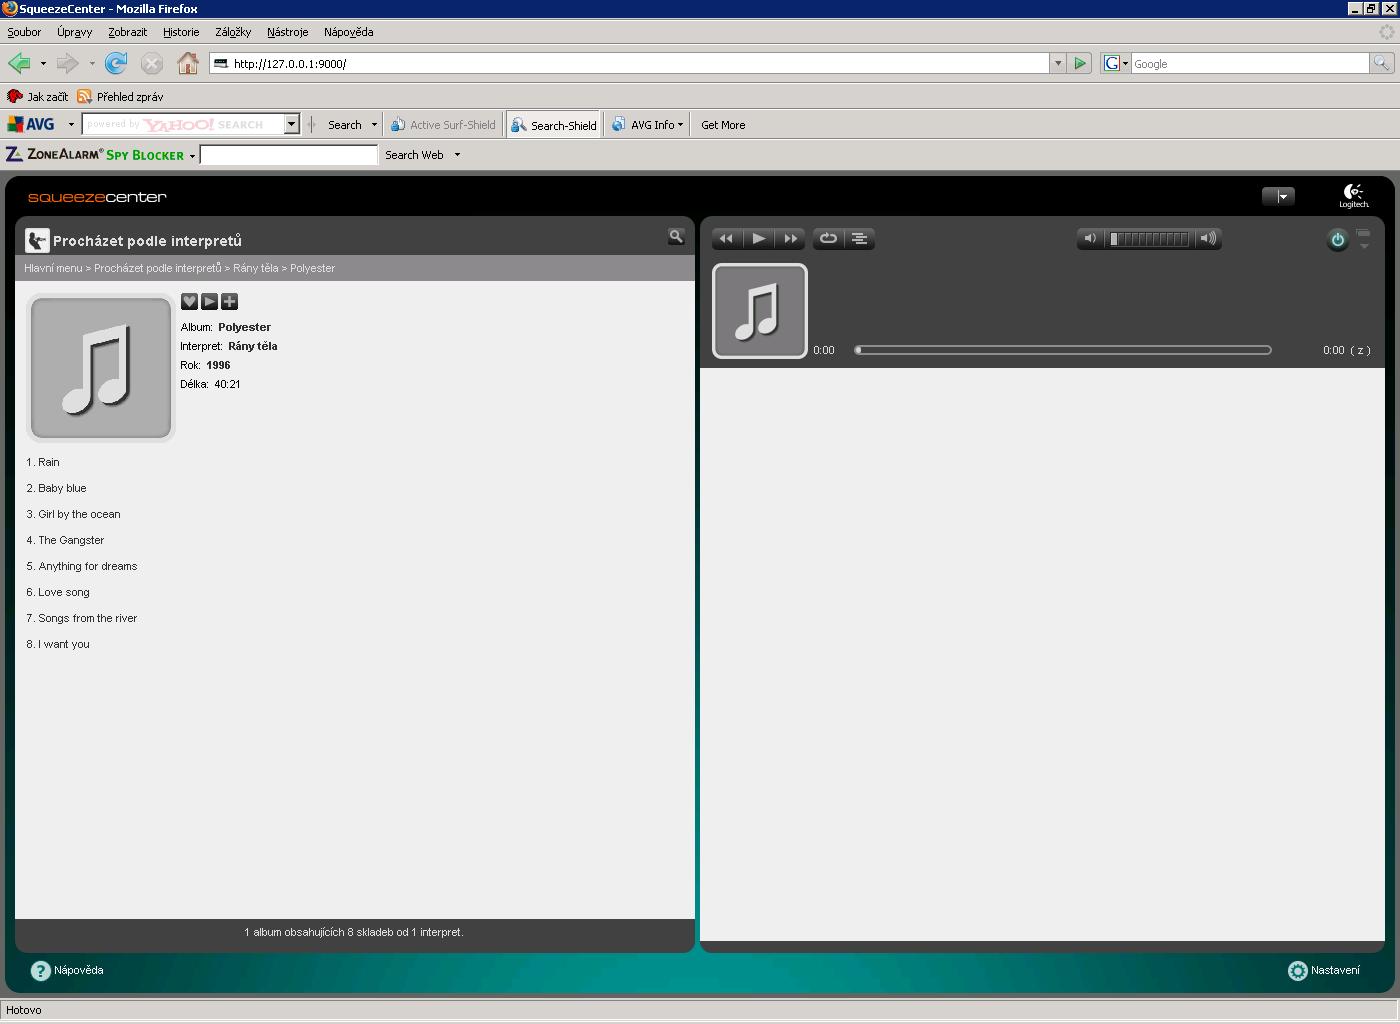Toggle shuffle mode in the player
This screenshot has width=1400, height=1024.
[859, 239]
